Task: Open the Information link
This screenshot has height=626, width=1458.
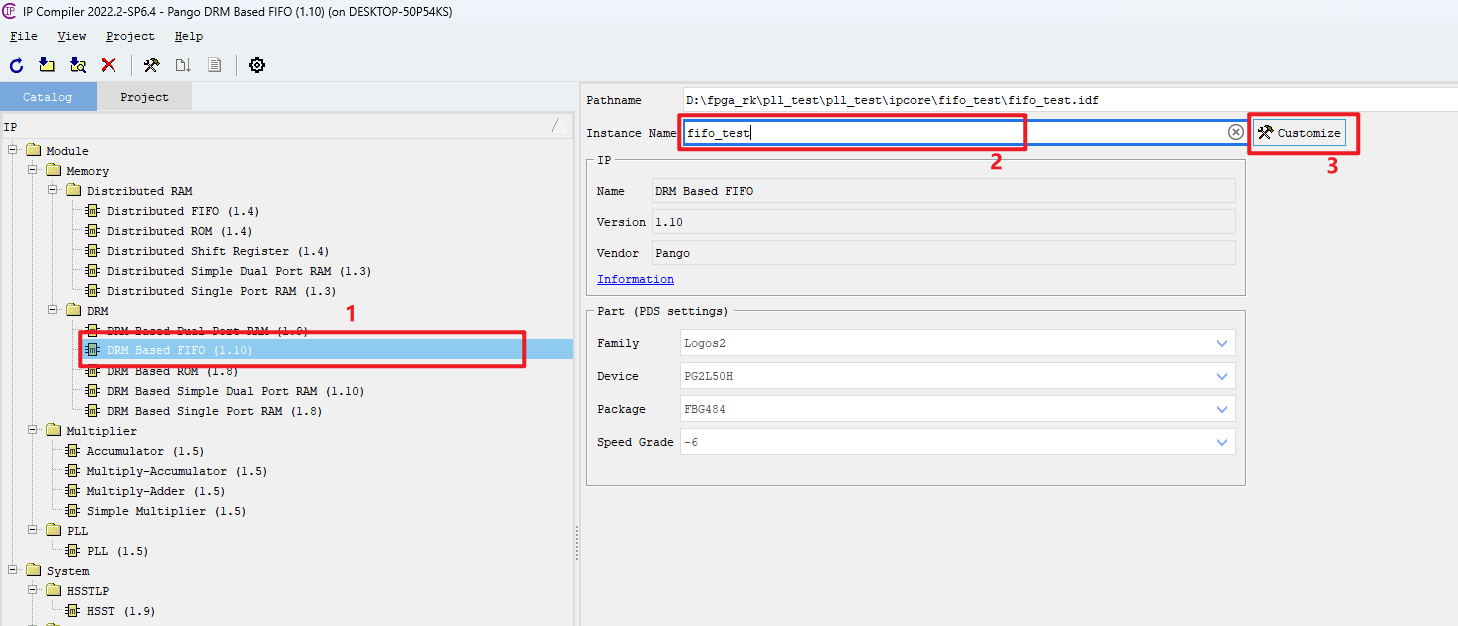Action: (635, 278)
